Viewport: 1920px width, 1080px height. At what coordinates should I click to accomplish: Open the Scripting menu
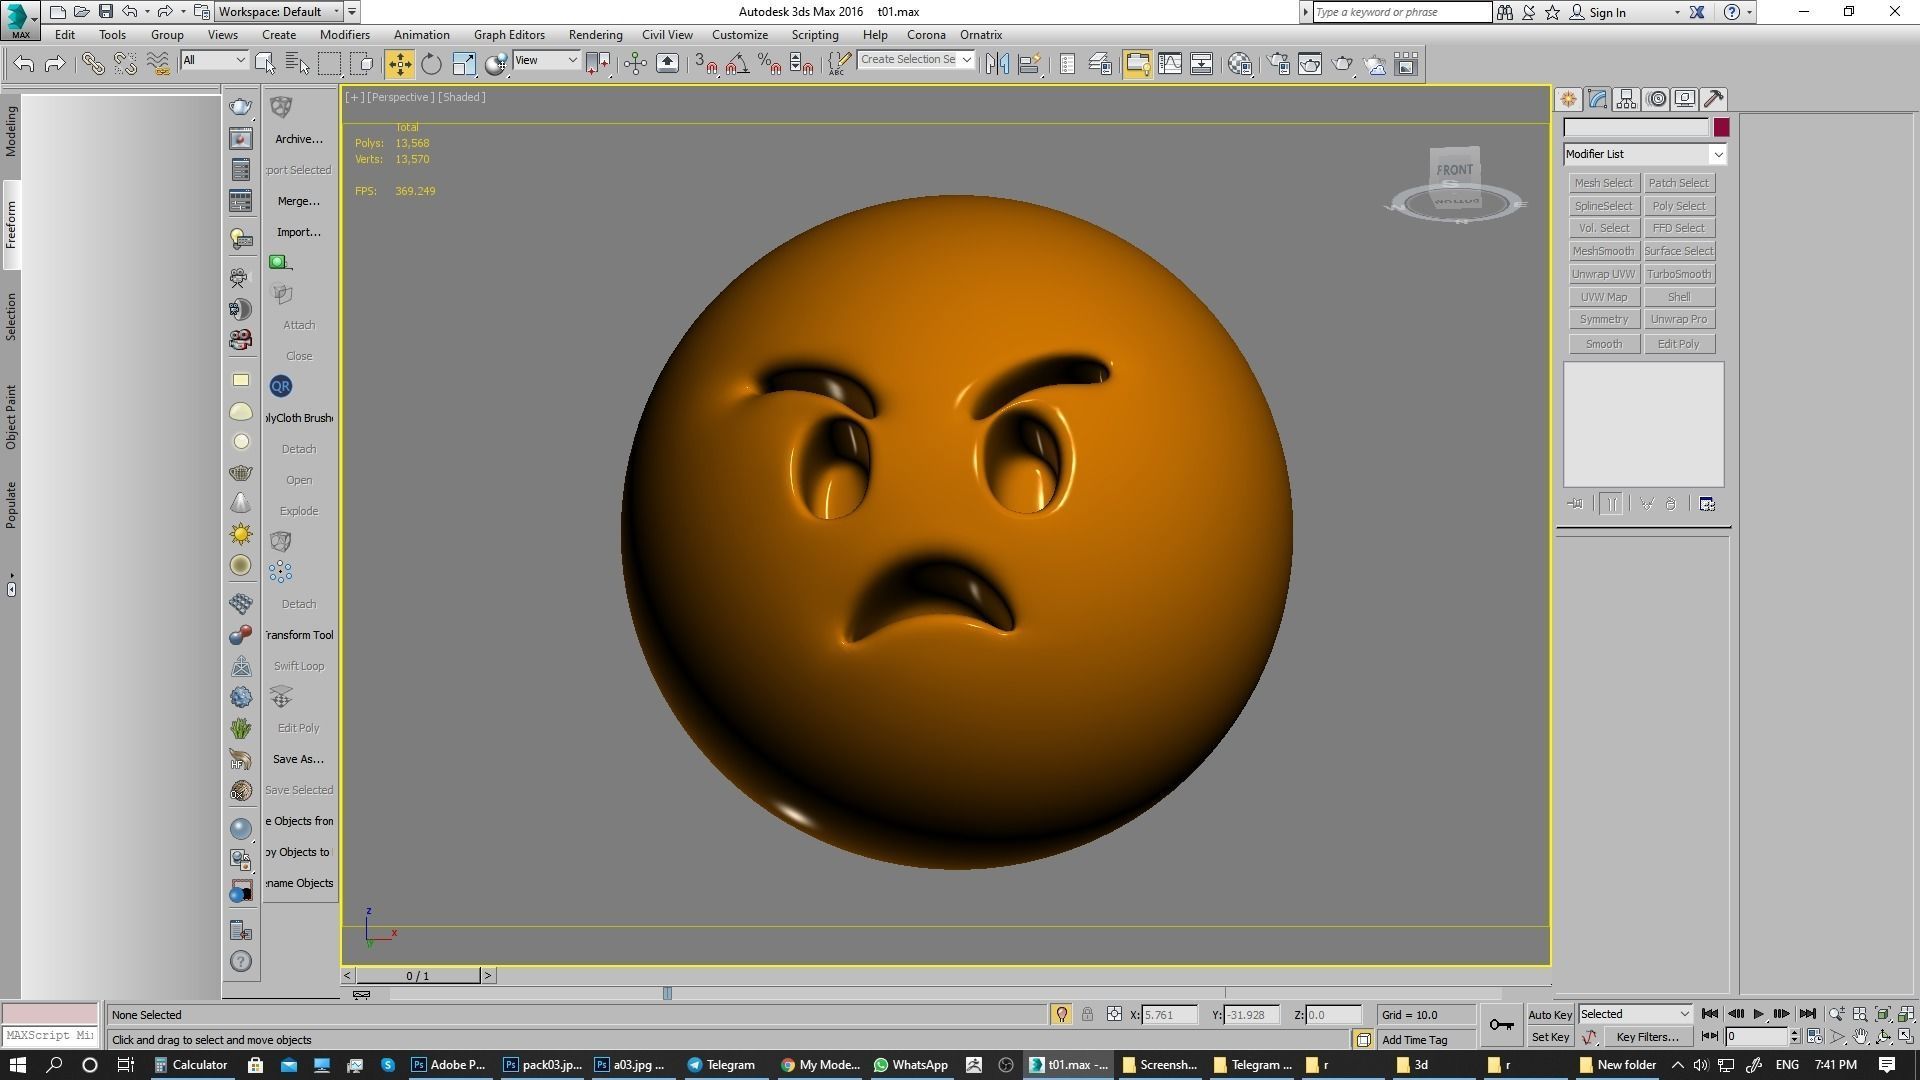tap(815, 35)
